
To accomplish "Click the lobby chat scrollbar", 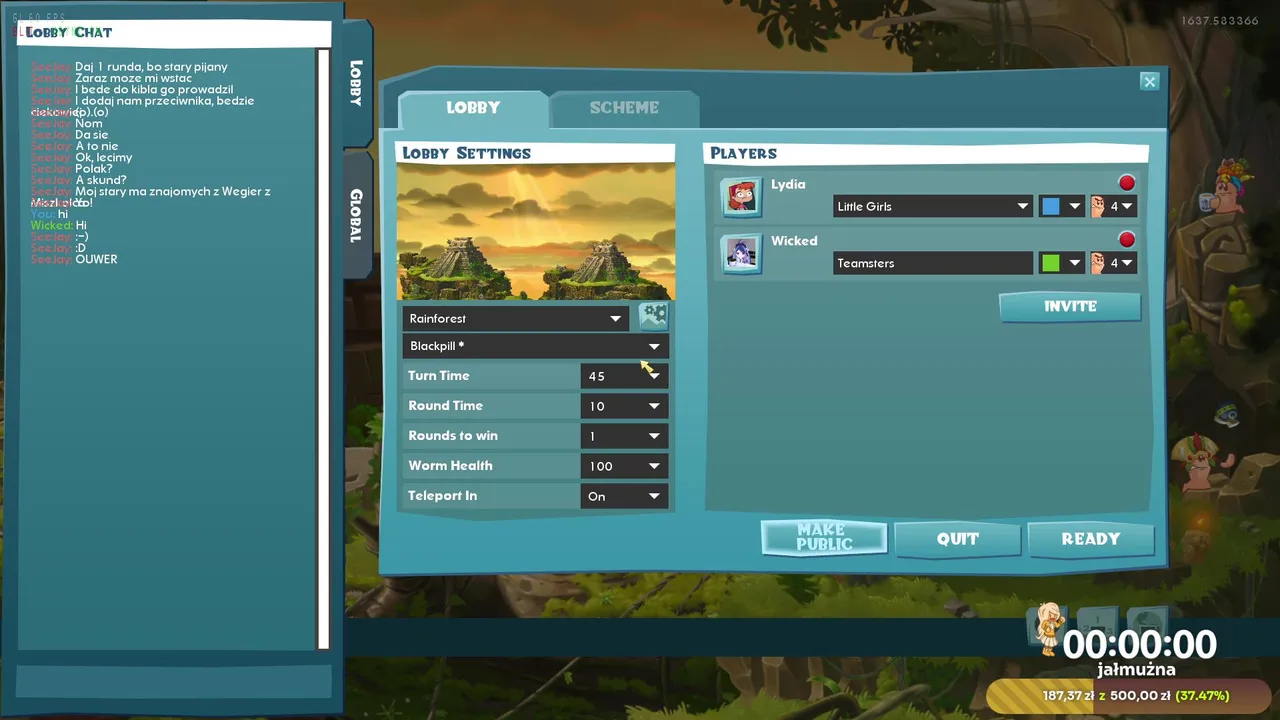I will point(323,349).
